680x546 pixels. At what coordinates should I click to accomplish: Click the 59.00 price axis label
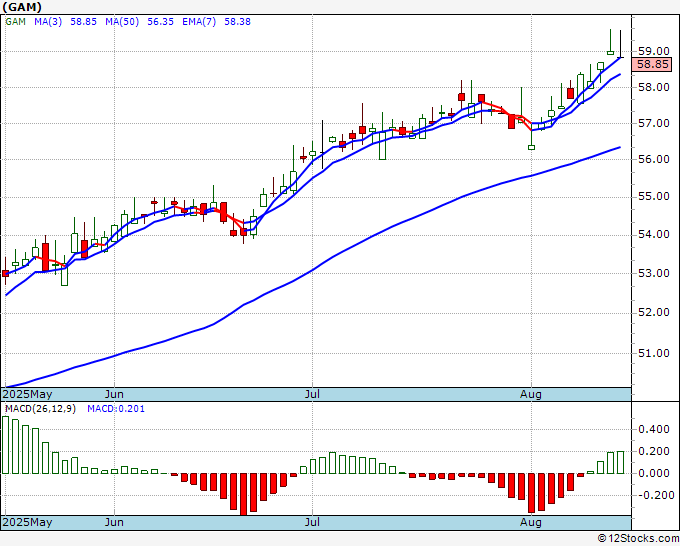tap(654, 51)
